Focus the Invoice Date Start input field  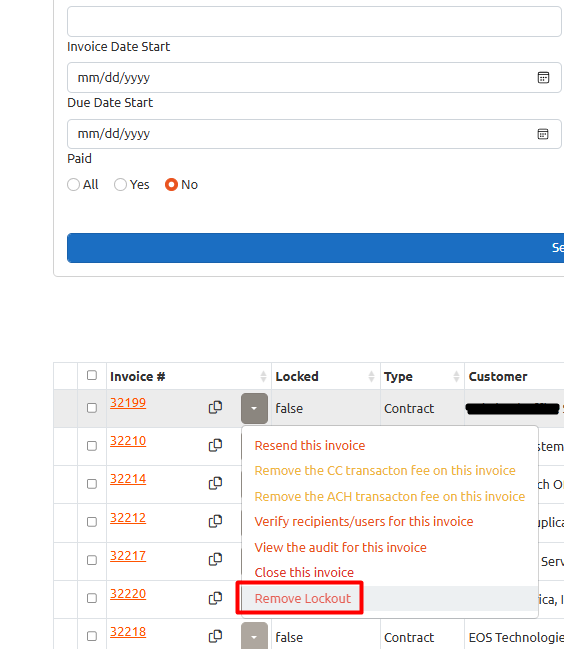(314, 77)
